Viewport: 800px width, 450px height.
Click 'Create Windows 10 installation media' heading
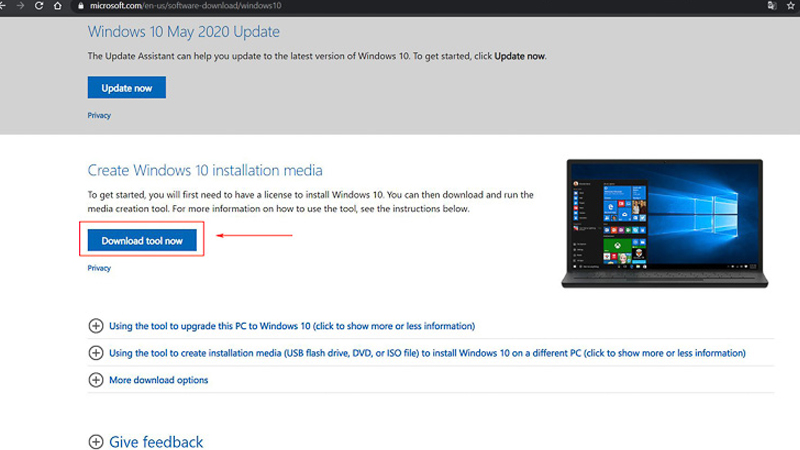(x=205, y=170)
